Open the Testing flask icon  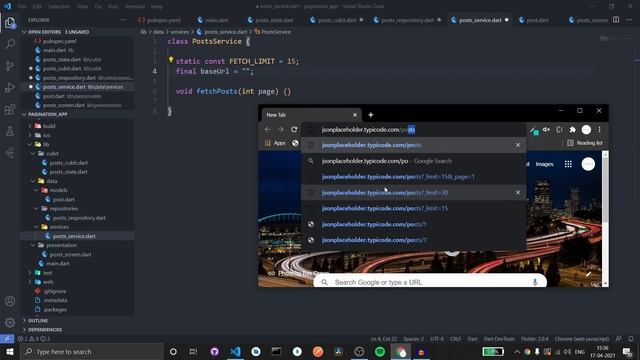10,131
